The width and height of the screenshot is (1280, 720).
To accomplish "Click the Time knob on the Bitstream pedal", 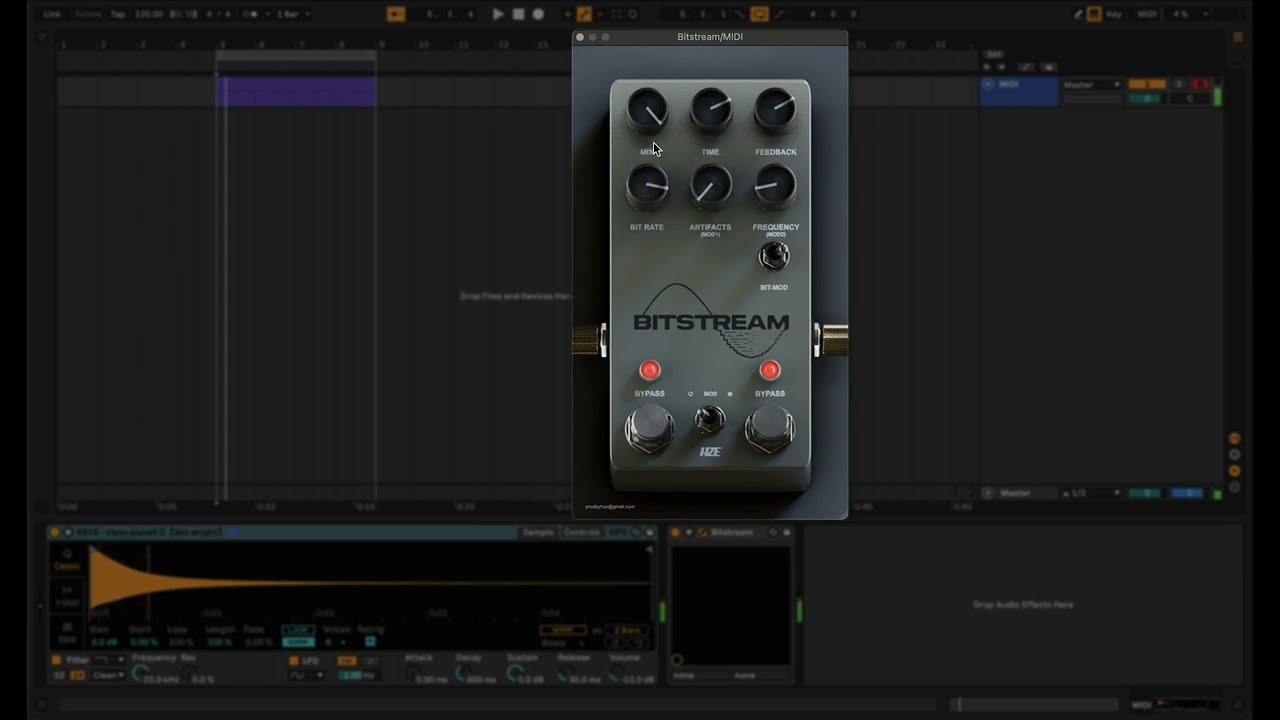I will click(711, 111).
